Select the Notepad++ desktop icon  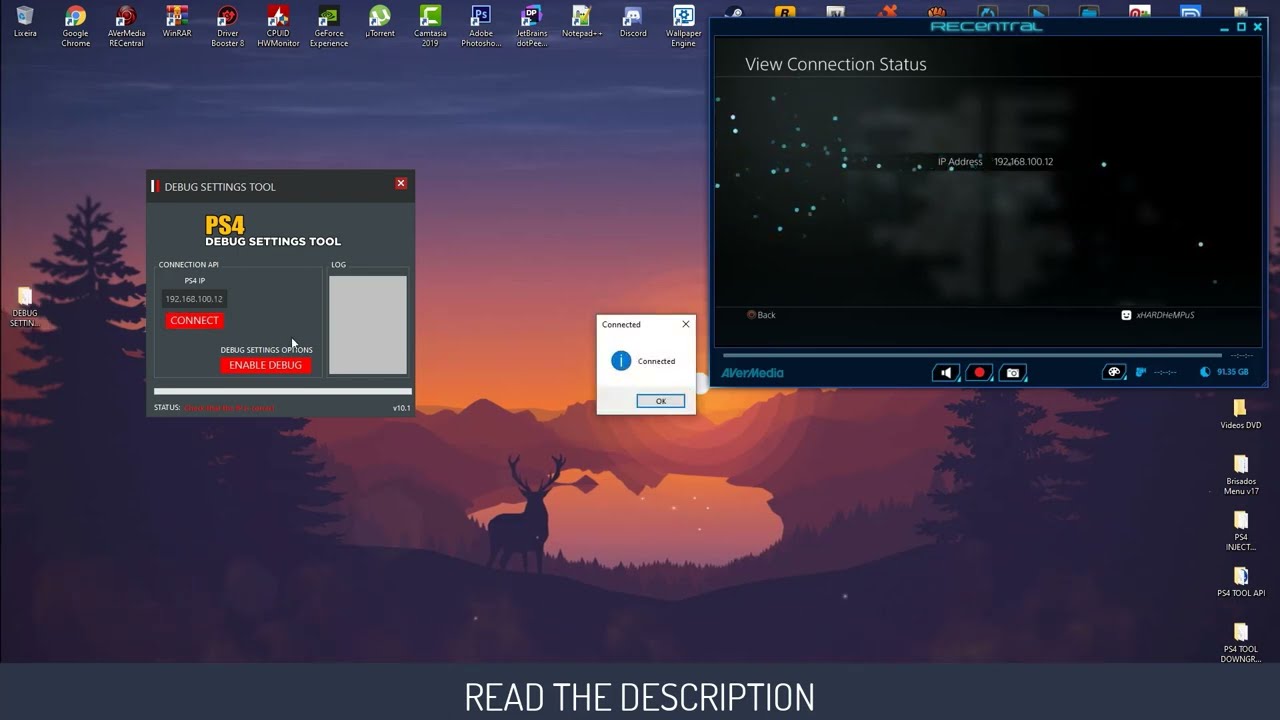pos(582,22)
